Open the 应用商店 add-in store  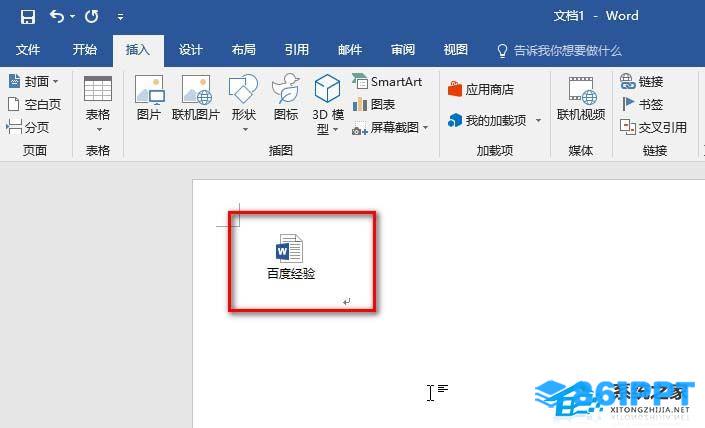(481, 89)
